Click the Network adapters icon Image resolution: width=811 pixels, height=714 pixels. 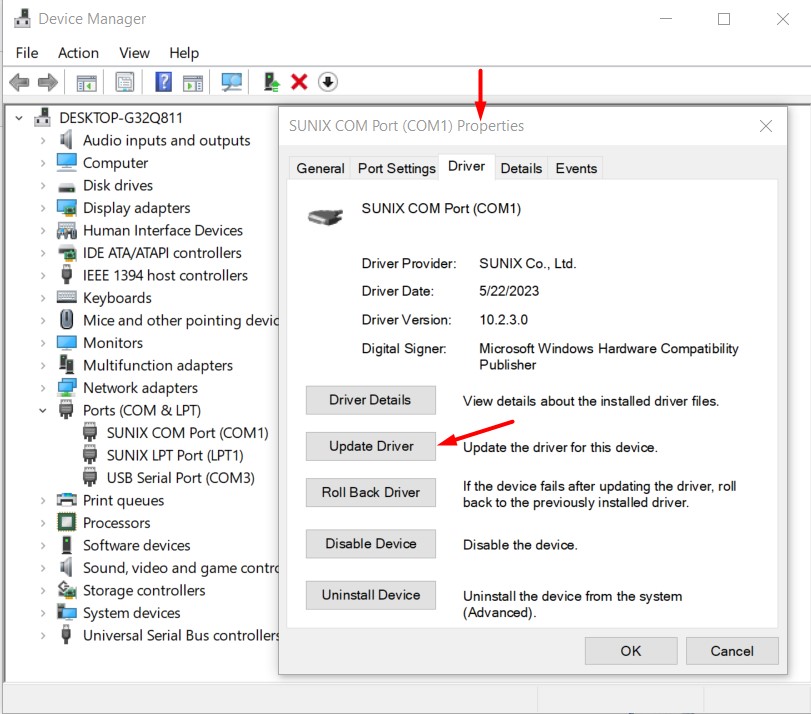pos(67,387)
